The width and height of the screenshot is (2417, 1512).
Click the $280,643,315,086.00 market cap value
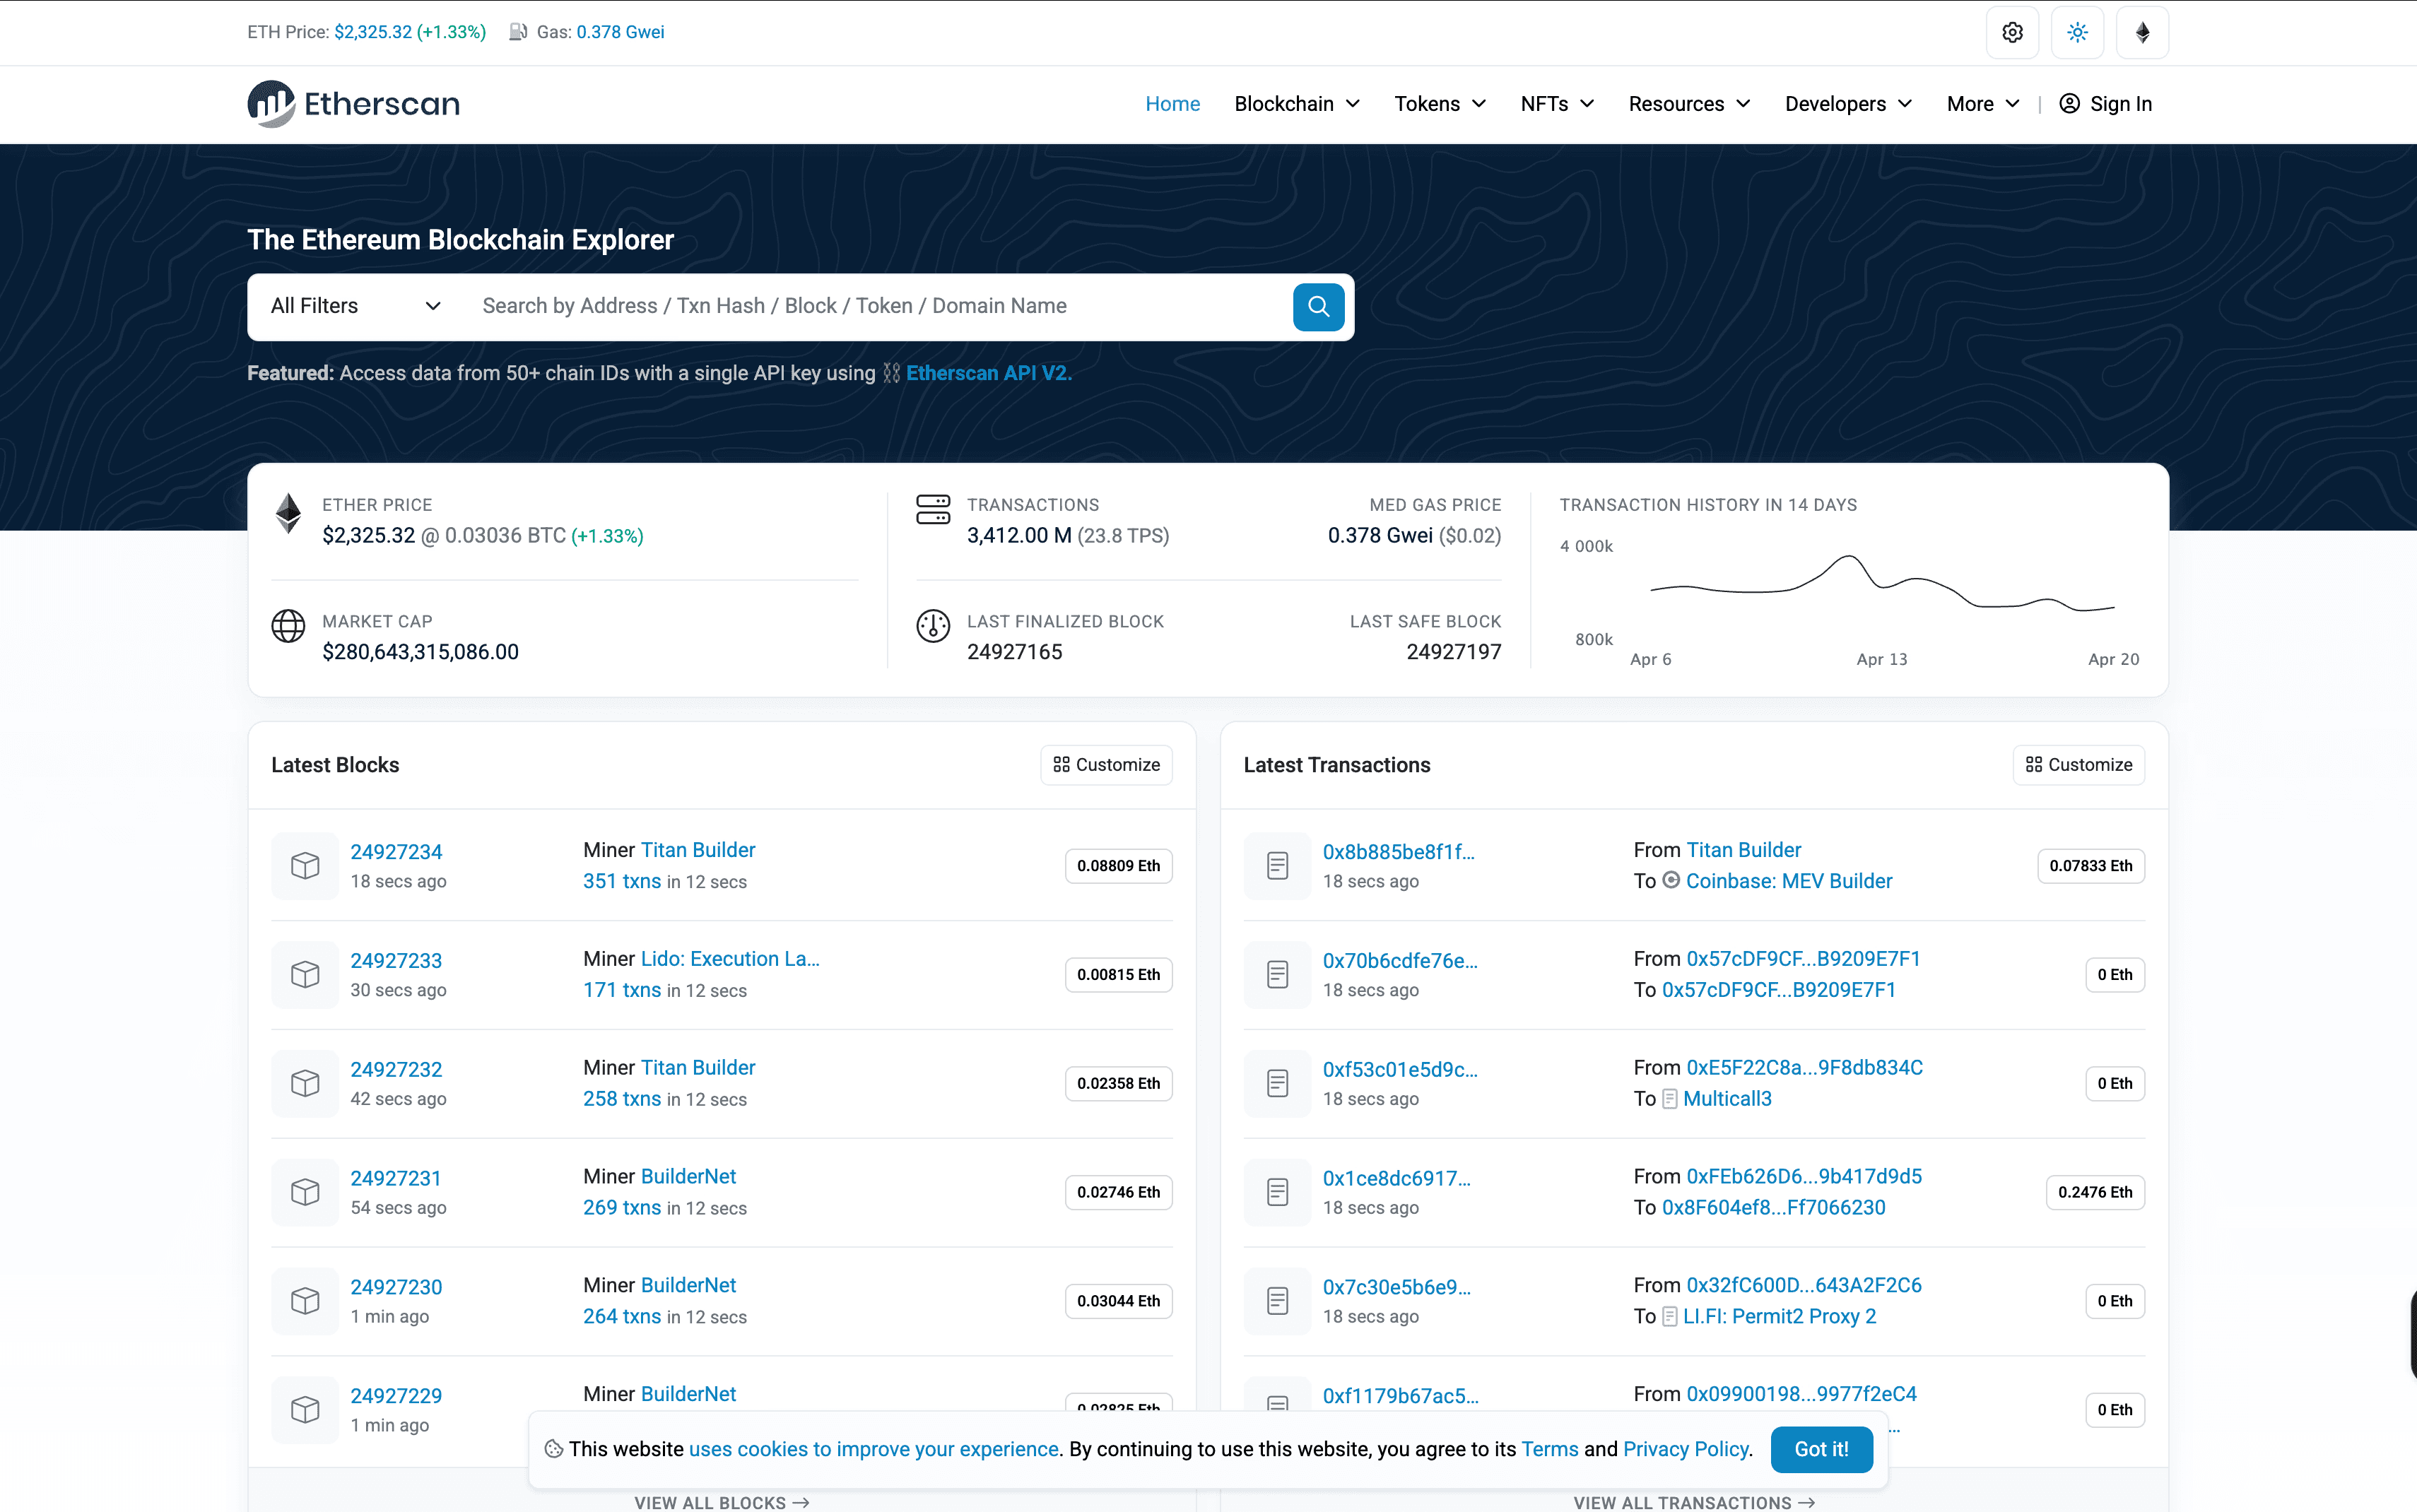tap(420, 652)
